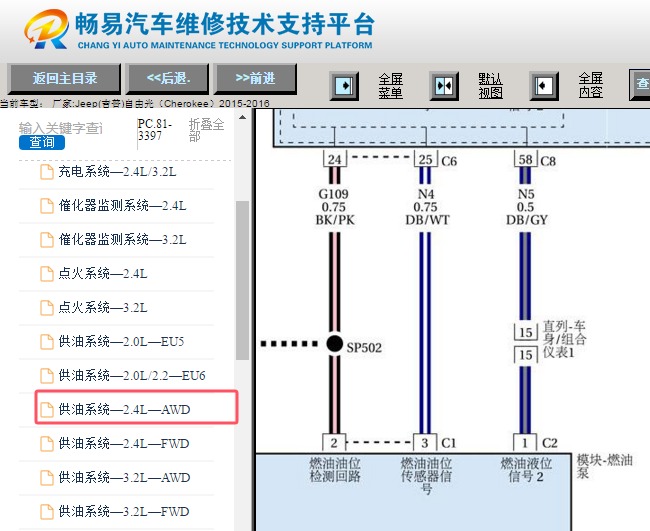Click the full-screen content arrow icon
The width and height of the screenshot is (650, 531).
(x=544, y=86)
